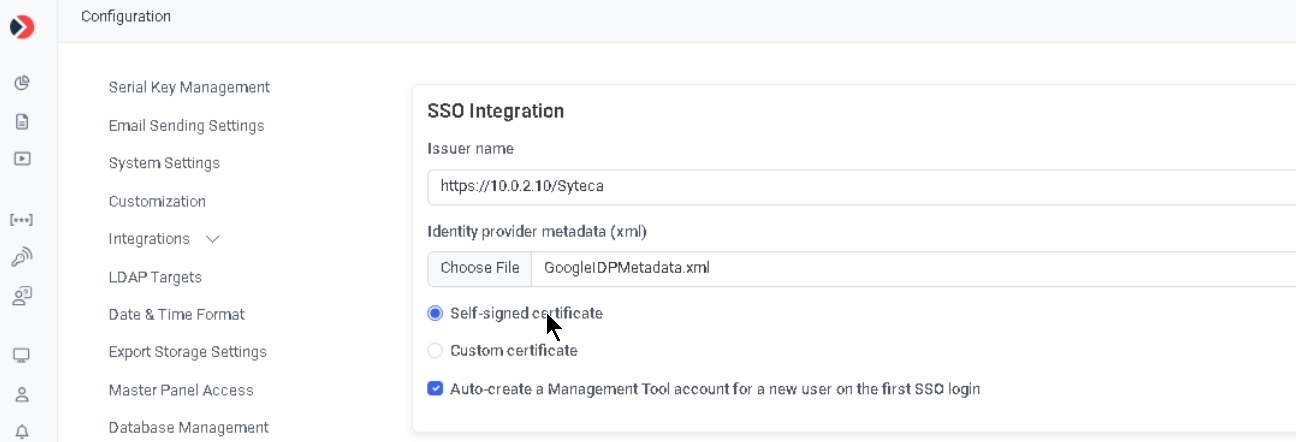
Task: Open Date & Time Format settings
Action: 176,314
